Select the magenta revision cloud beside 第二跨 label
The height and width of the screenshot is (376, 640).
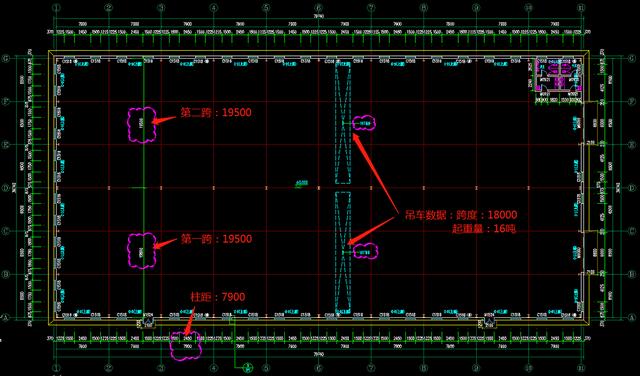coord(142,125)
